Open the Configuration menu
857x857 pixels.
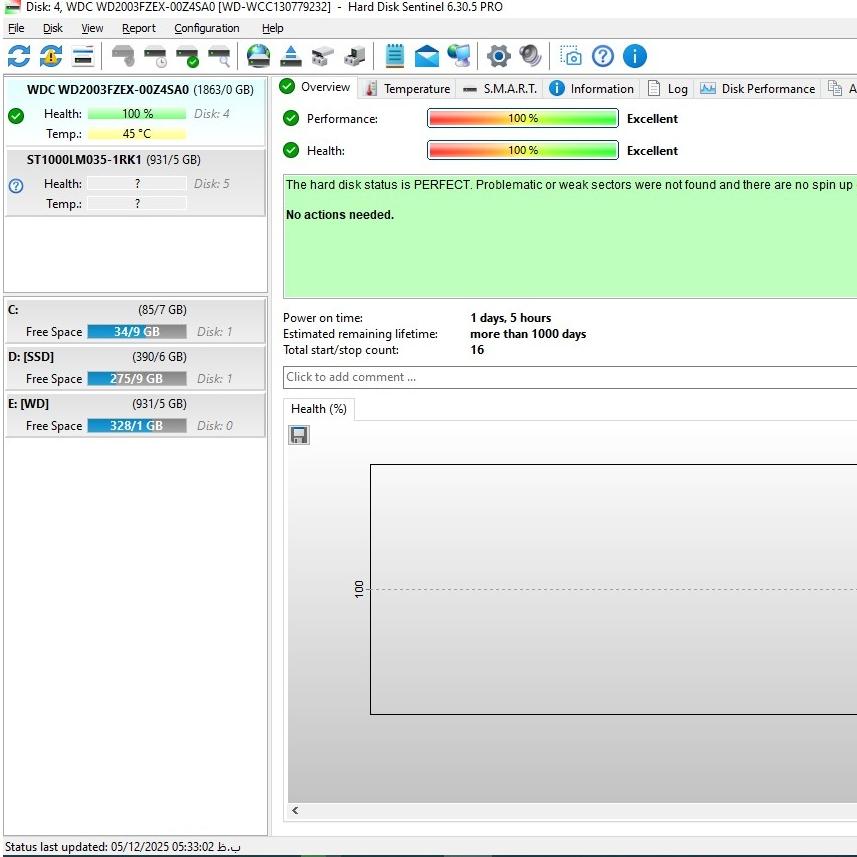coord(206,28)
